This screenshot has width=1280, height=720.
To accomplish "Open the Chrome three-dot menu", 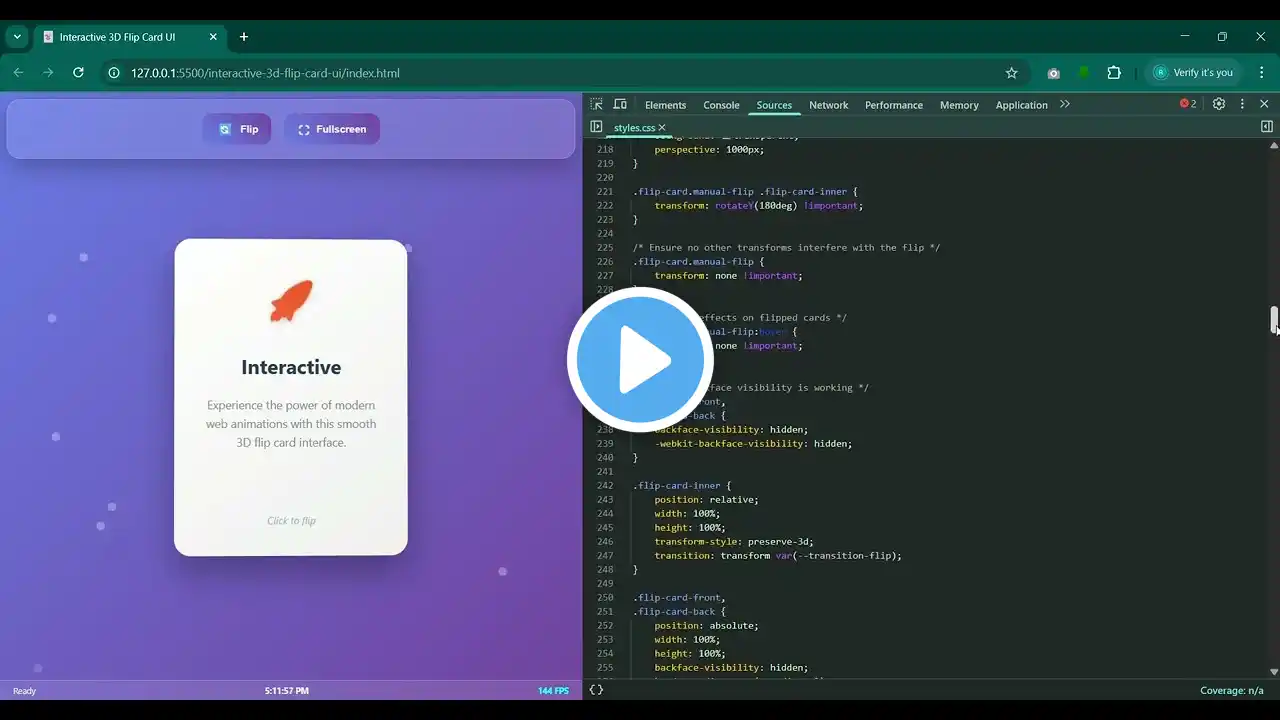I will pos(1260,73).
